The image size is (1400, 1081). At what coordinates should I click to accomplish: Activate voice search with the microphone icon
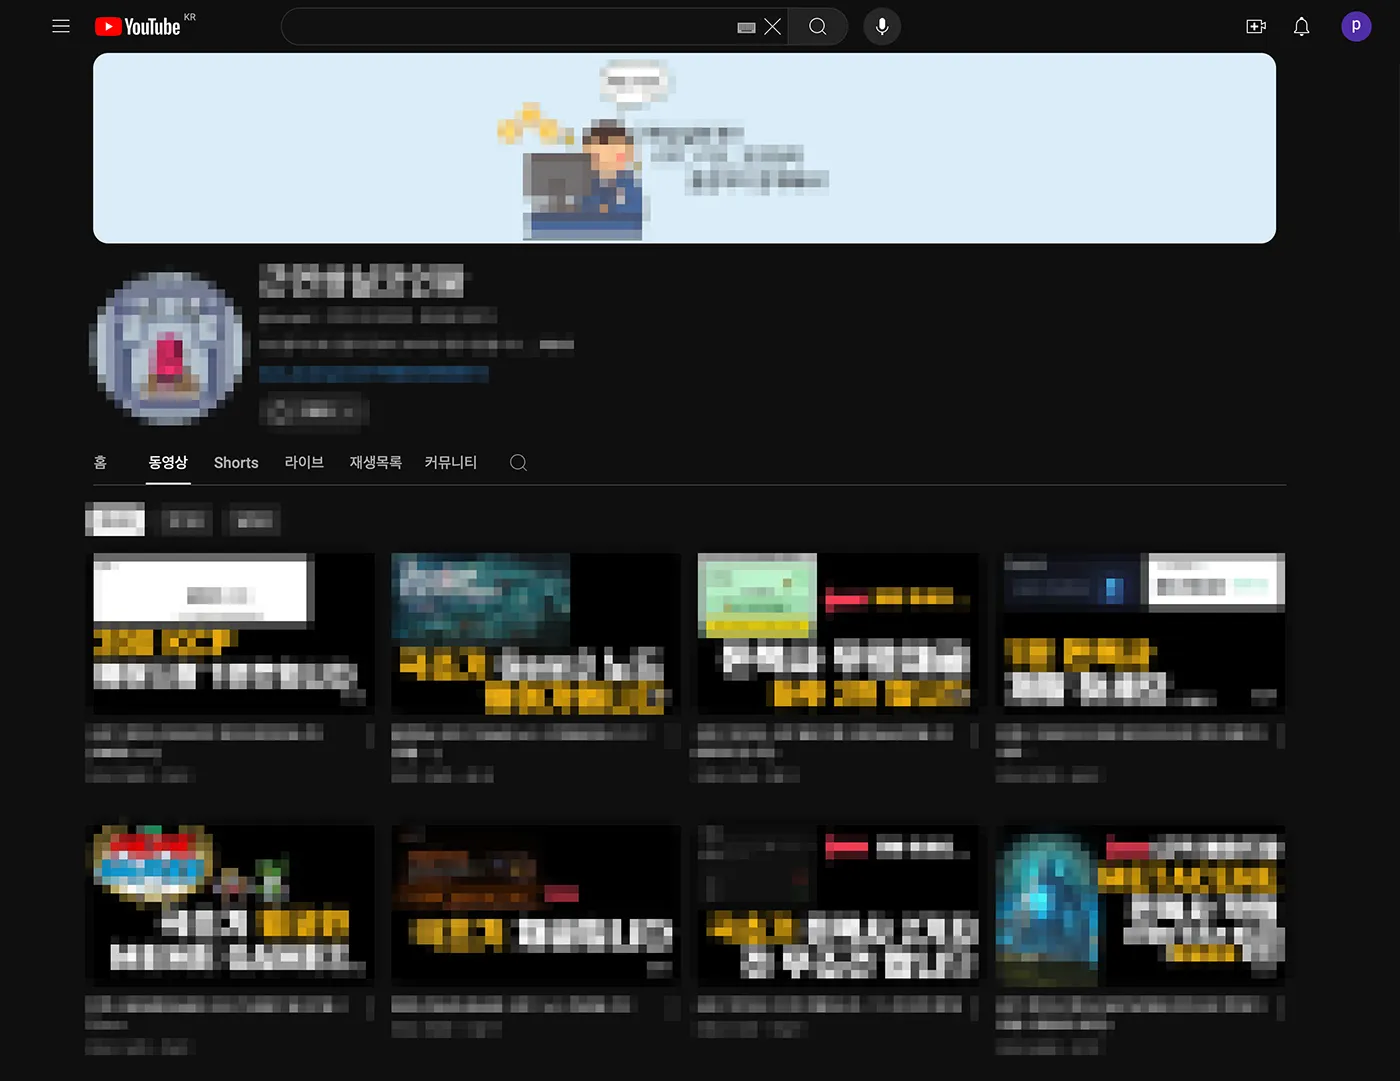(x=881, y=26)
